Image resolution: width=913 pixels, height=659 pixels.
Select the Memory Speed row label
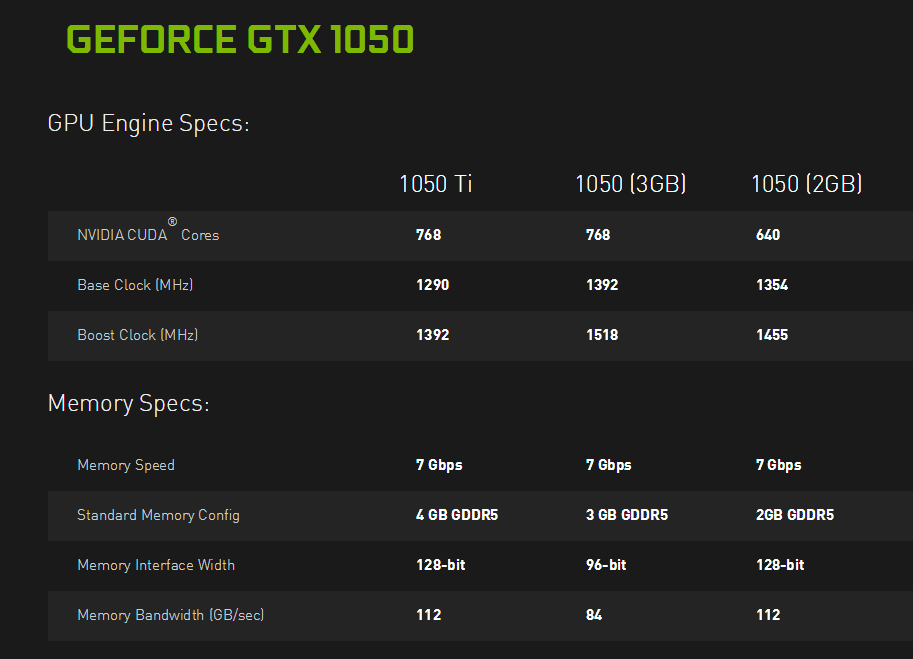click(126, 465)
